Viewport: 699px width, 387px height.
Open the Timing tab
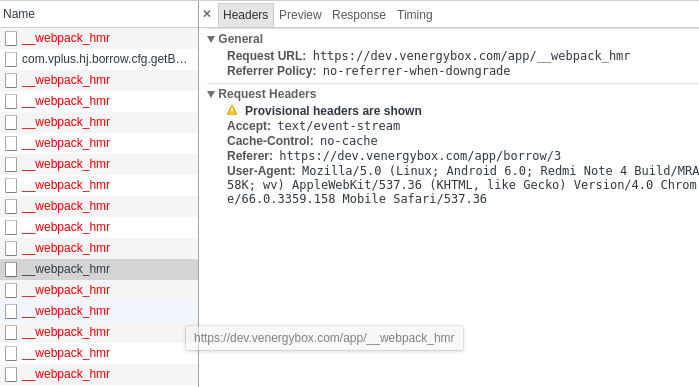pos(415,15)
